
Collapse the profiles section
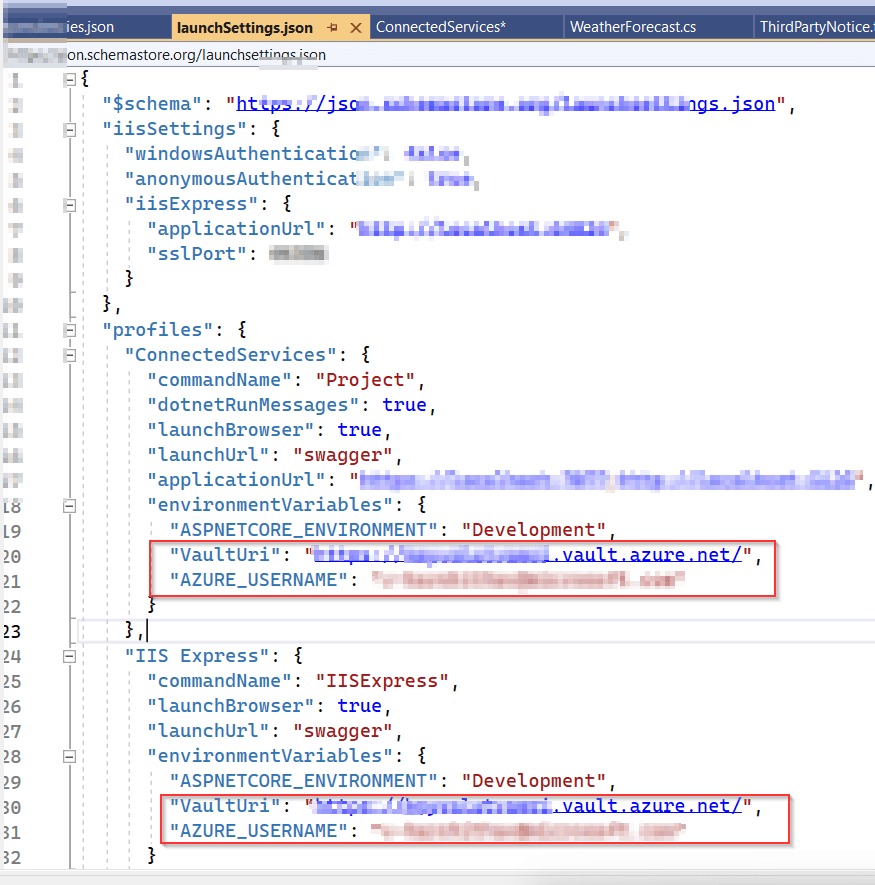tap(68, 329)
